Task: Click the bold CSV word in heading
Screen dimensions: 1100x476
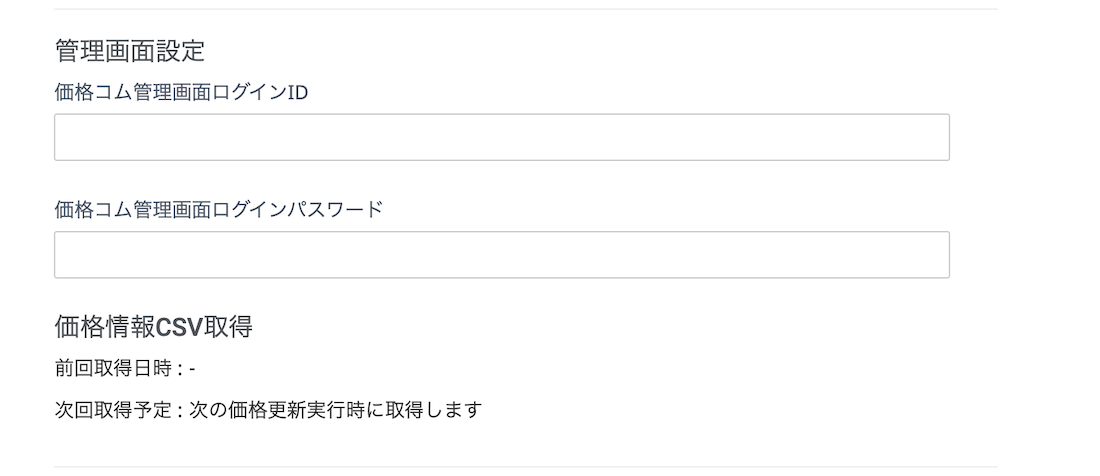Action: (180, 327)
